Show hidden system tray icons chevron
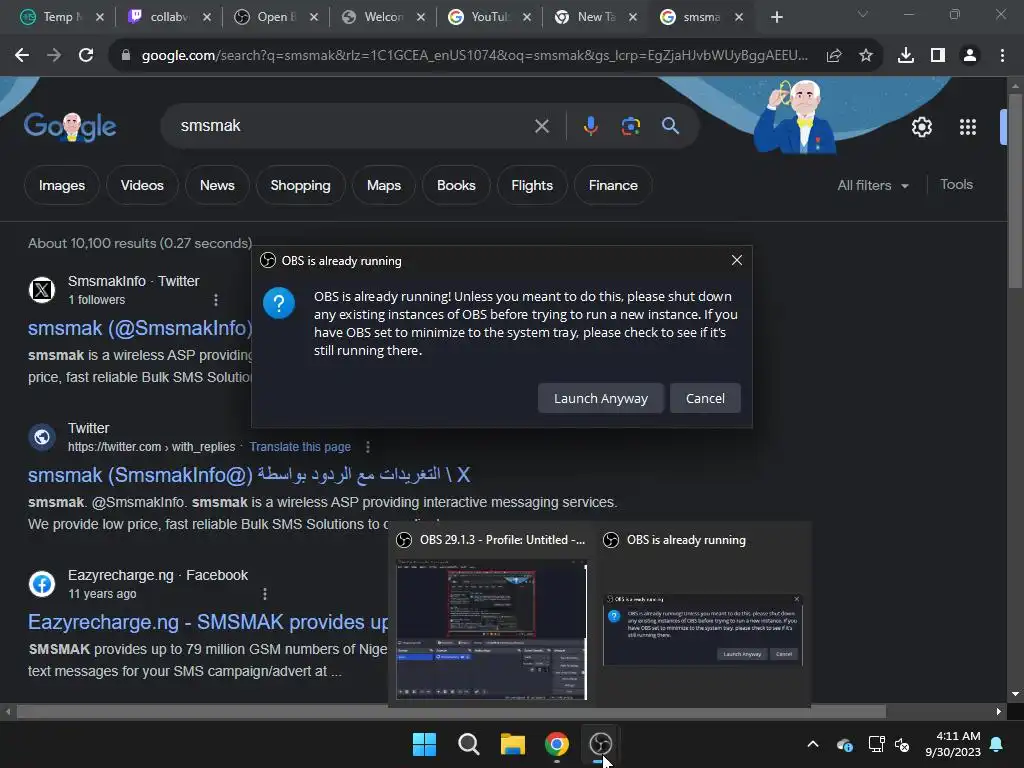 [x=813, y=744]
